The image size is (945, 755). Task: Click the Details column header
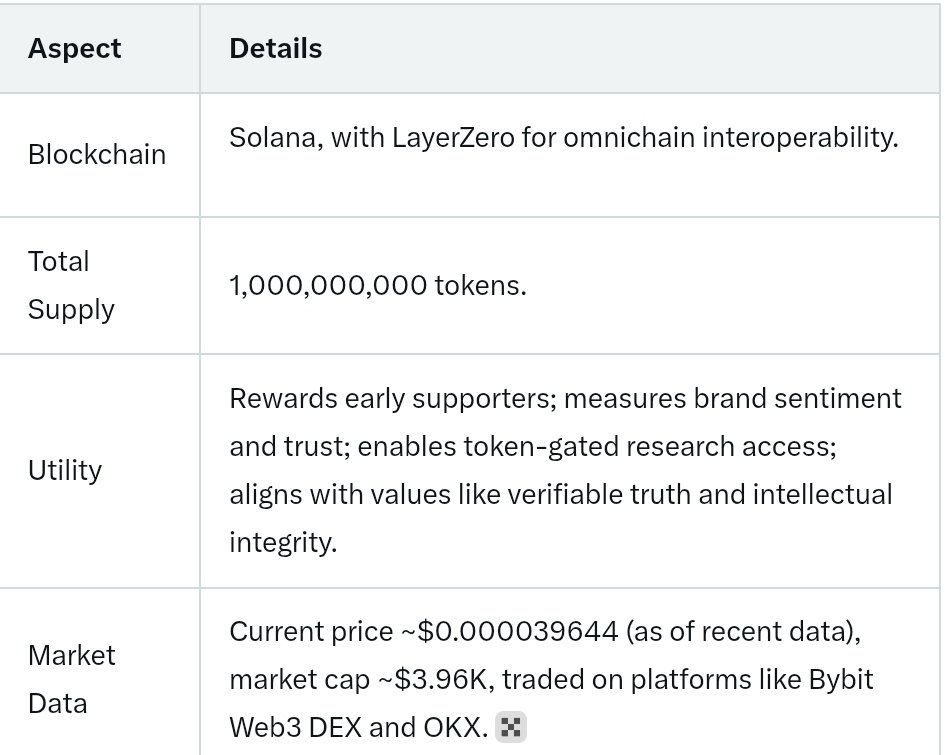275,49
